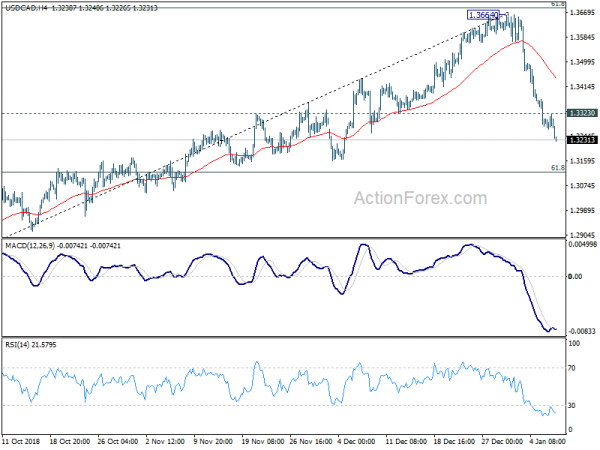The image size is (600, 450).
Task: Click the current price 1.32313 tag
Action: 582,140
